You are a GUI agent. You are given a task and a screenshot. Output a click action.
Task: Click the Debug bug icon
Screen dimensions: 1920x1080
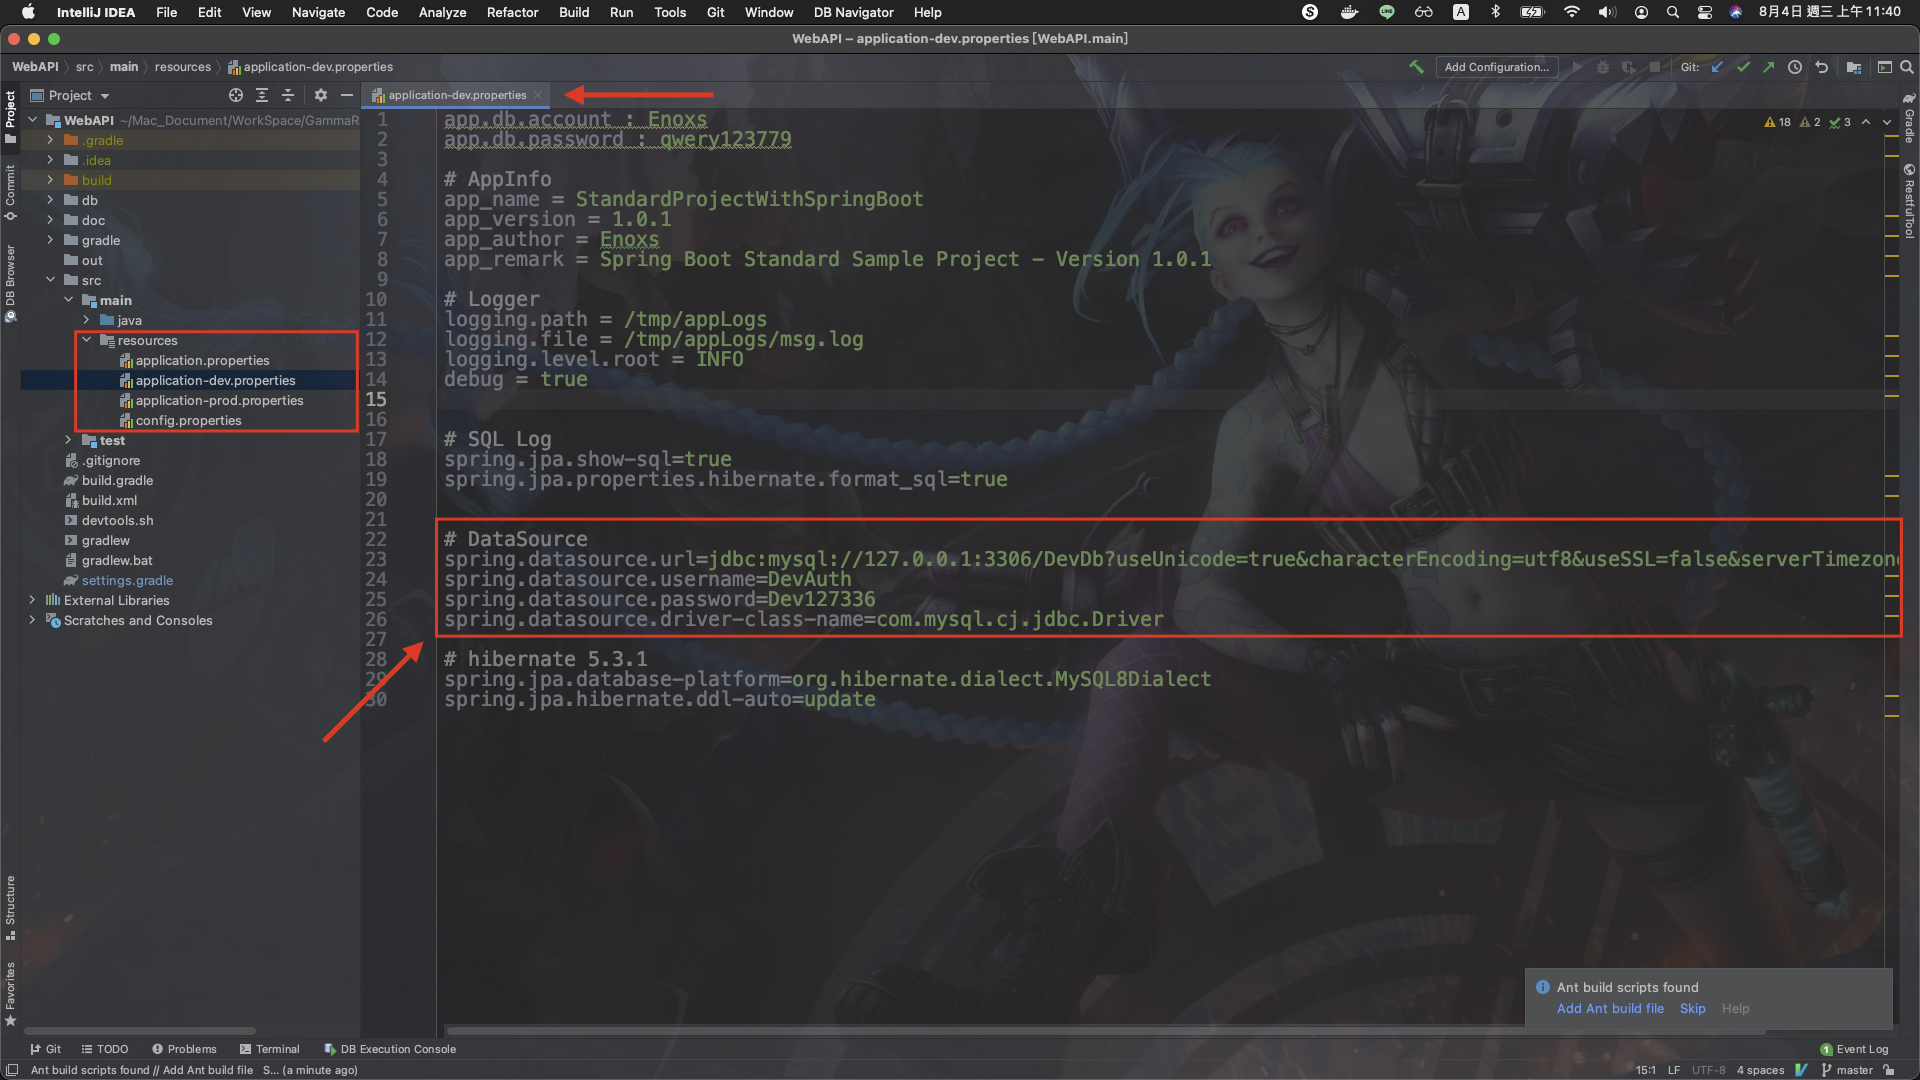1603,67
